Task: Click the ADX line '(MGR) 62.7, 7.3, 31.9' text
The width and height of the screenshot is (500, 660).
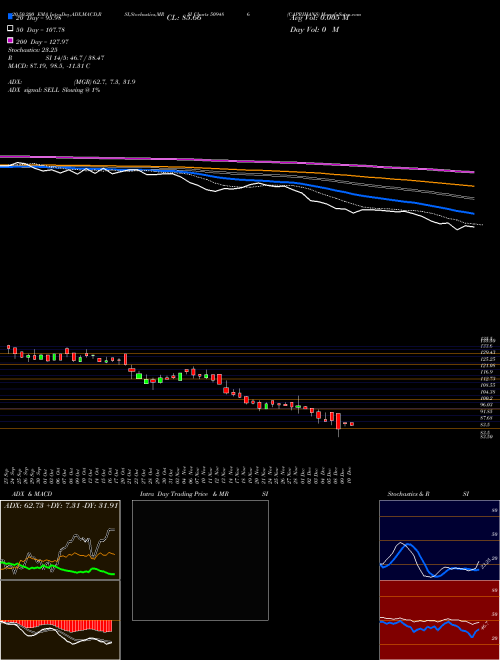Action: [104, 82]
